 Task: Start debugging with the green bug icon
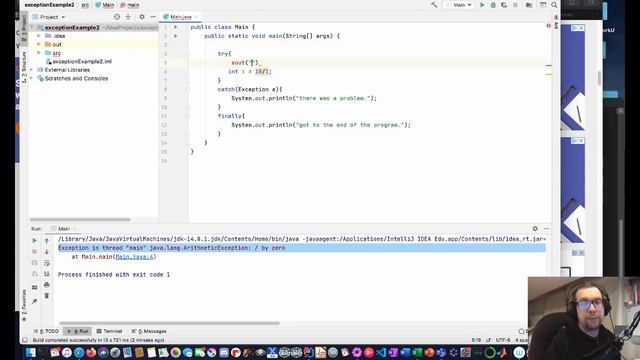click(x=493, y=5)
